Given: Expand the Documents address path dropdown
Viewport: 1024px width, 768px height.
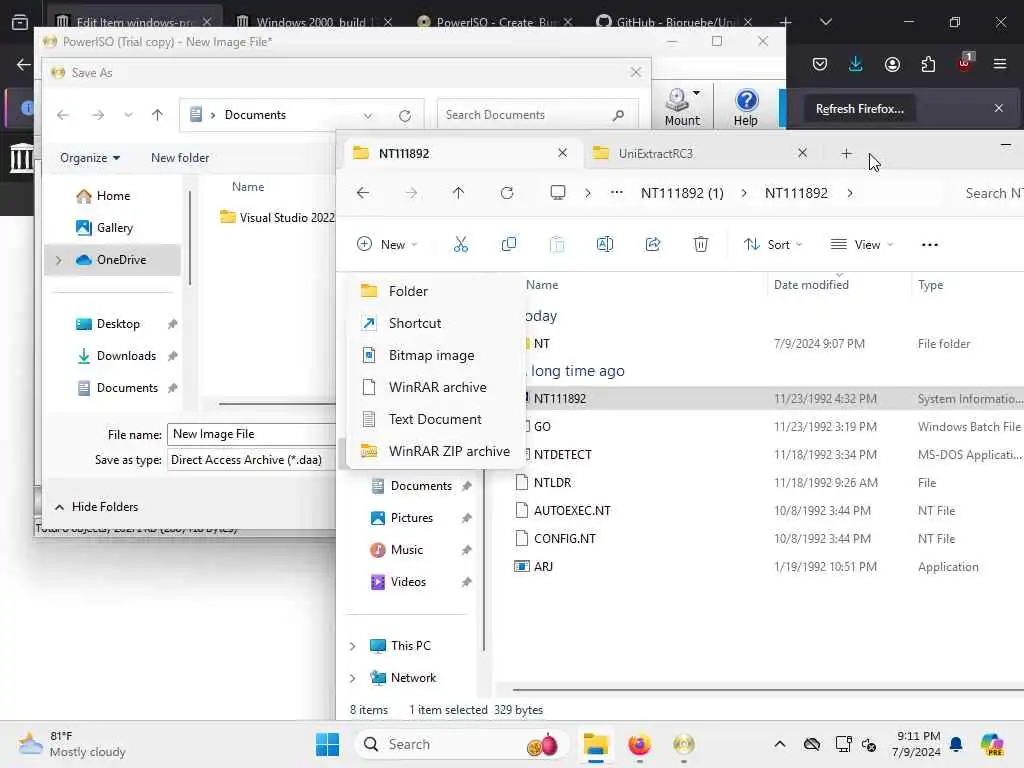Looking at the screenshot, I should [x=368, y=116].
